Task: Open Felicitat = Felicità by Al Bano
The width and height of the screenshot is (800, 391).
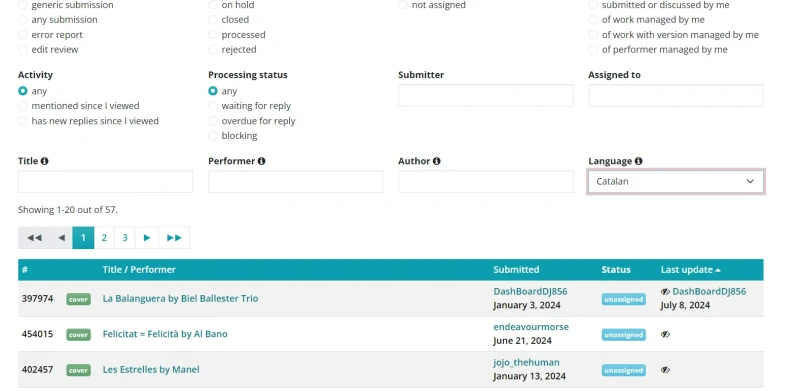Action: click(165, 334)
